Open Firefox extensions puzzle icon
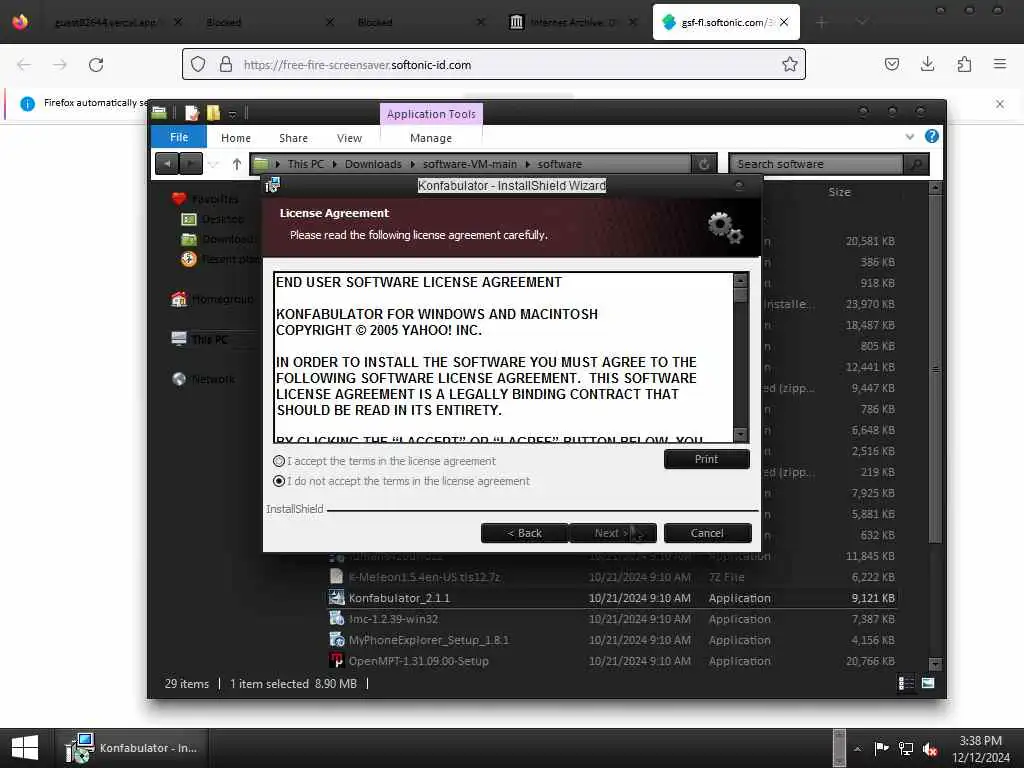Screen dimensions: 1024x768 point(964,64)
